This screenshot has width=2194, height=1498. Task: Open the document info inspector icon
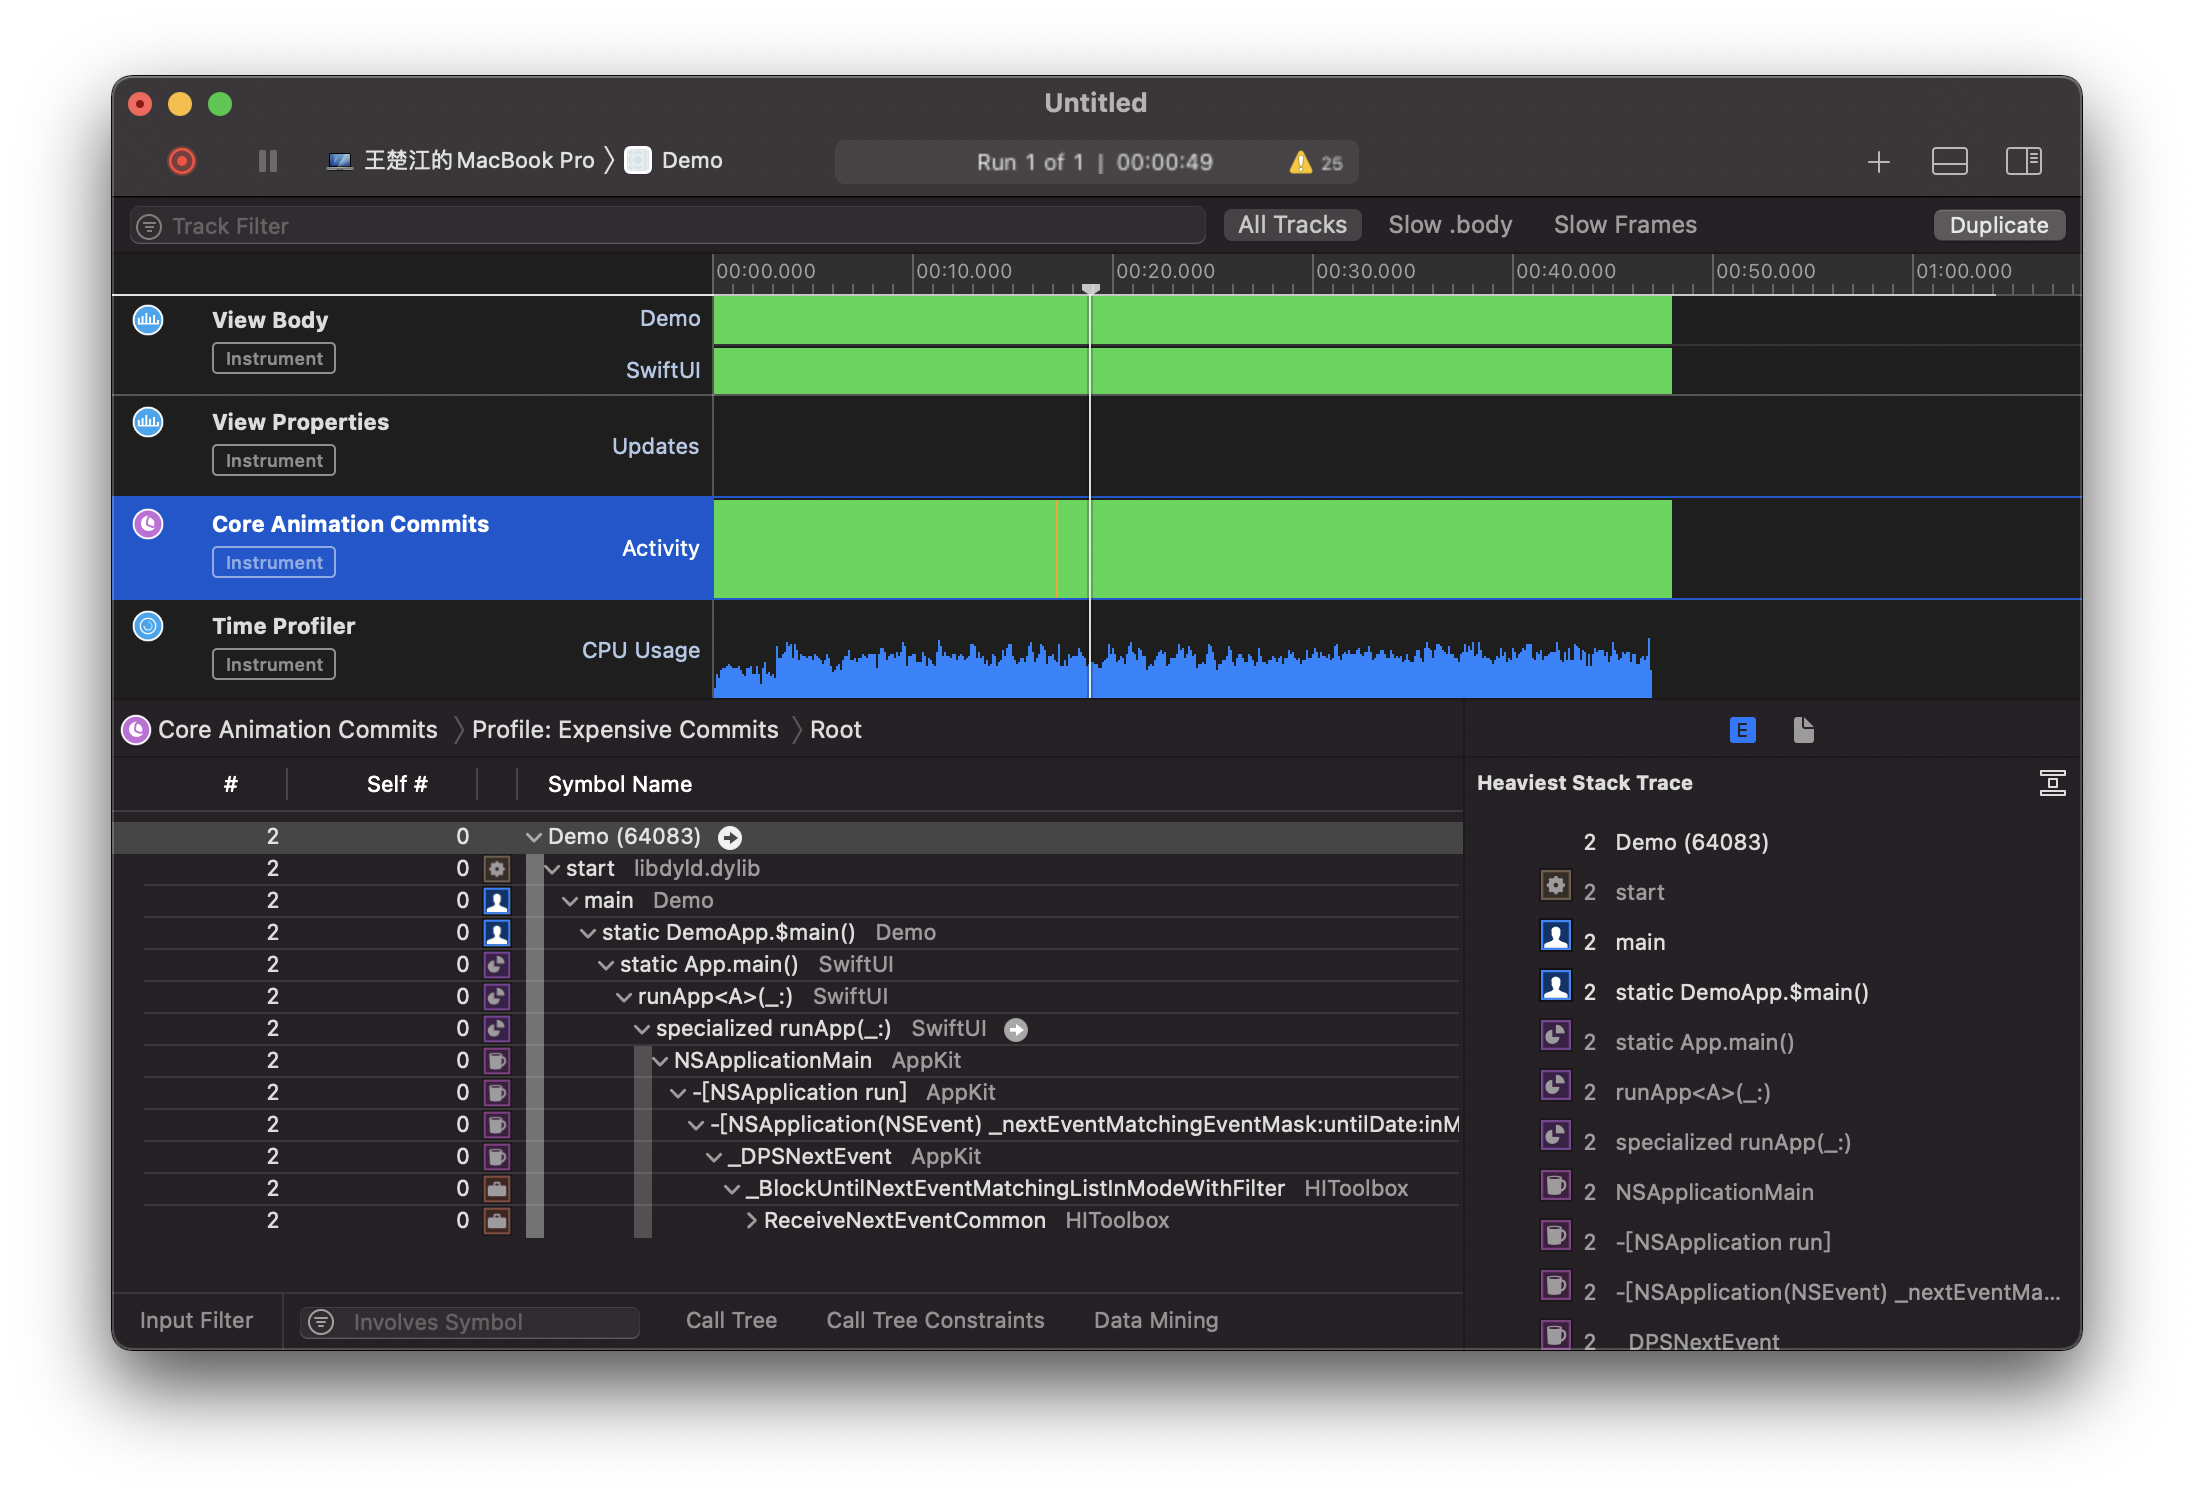[1803, 730]
